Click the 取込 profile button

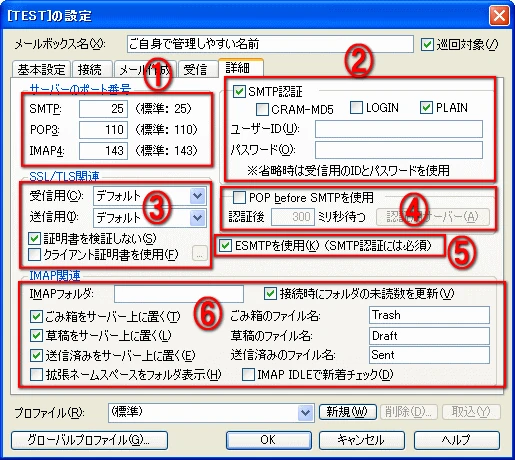coord(471,412)
